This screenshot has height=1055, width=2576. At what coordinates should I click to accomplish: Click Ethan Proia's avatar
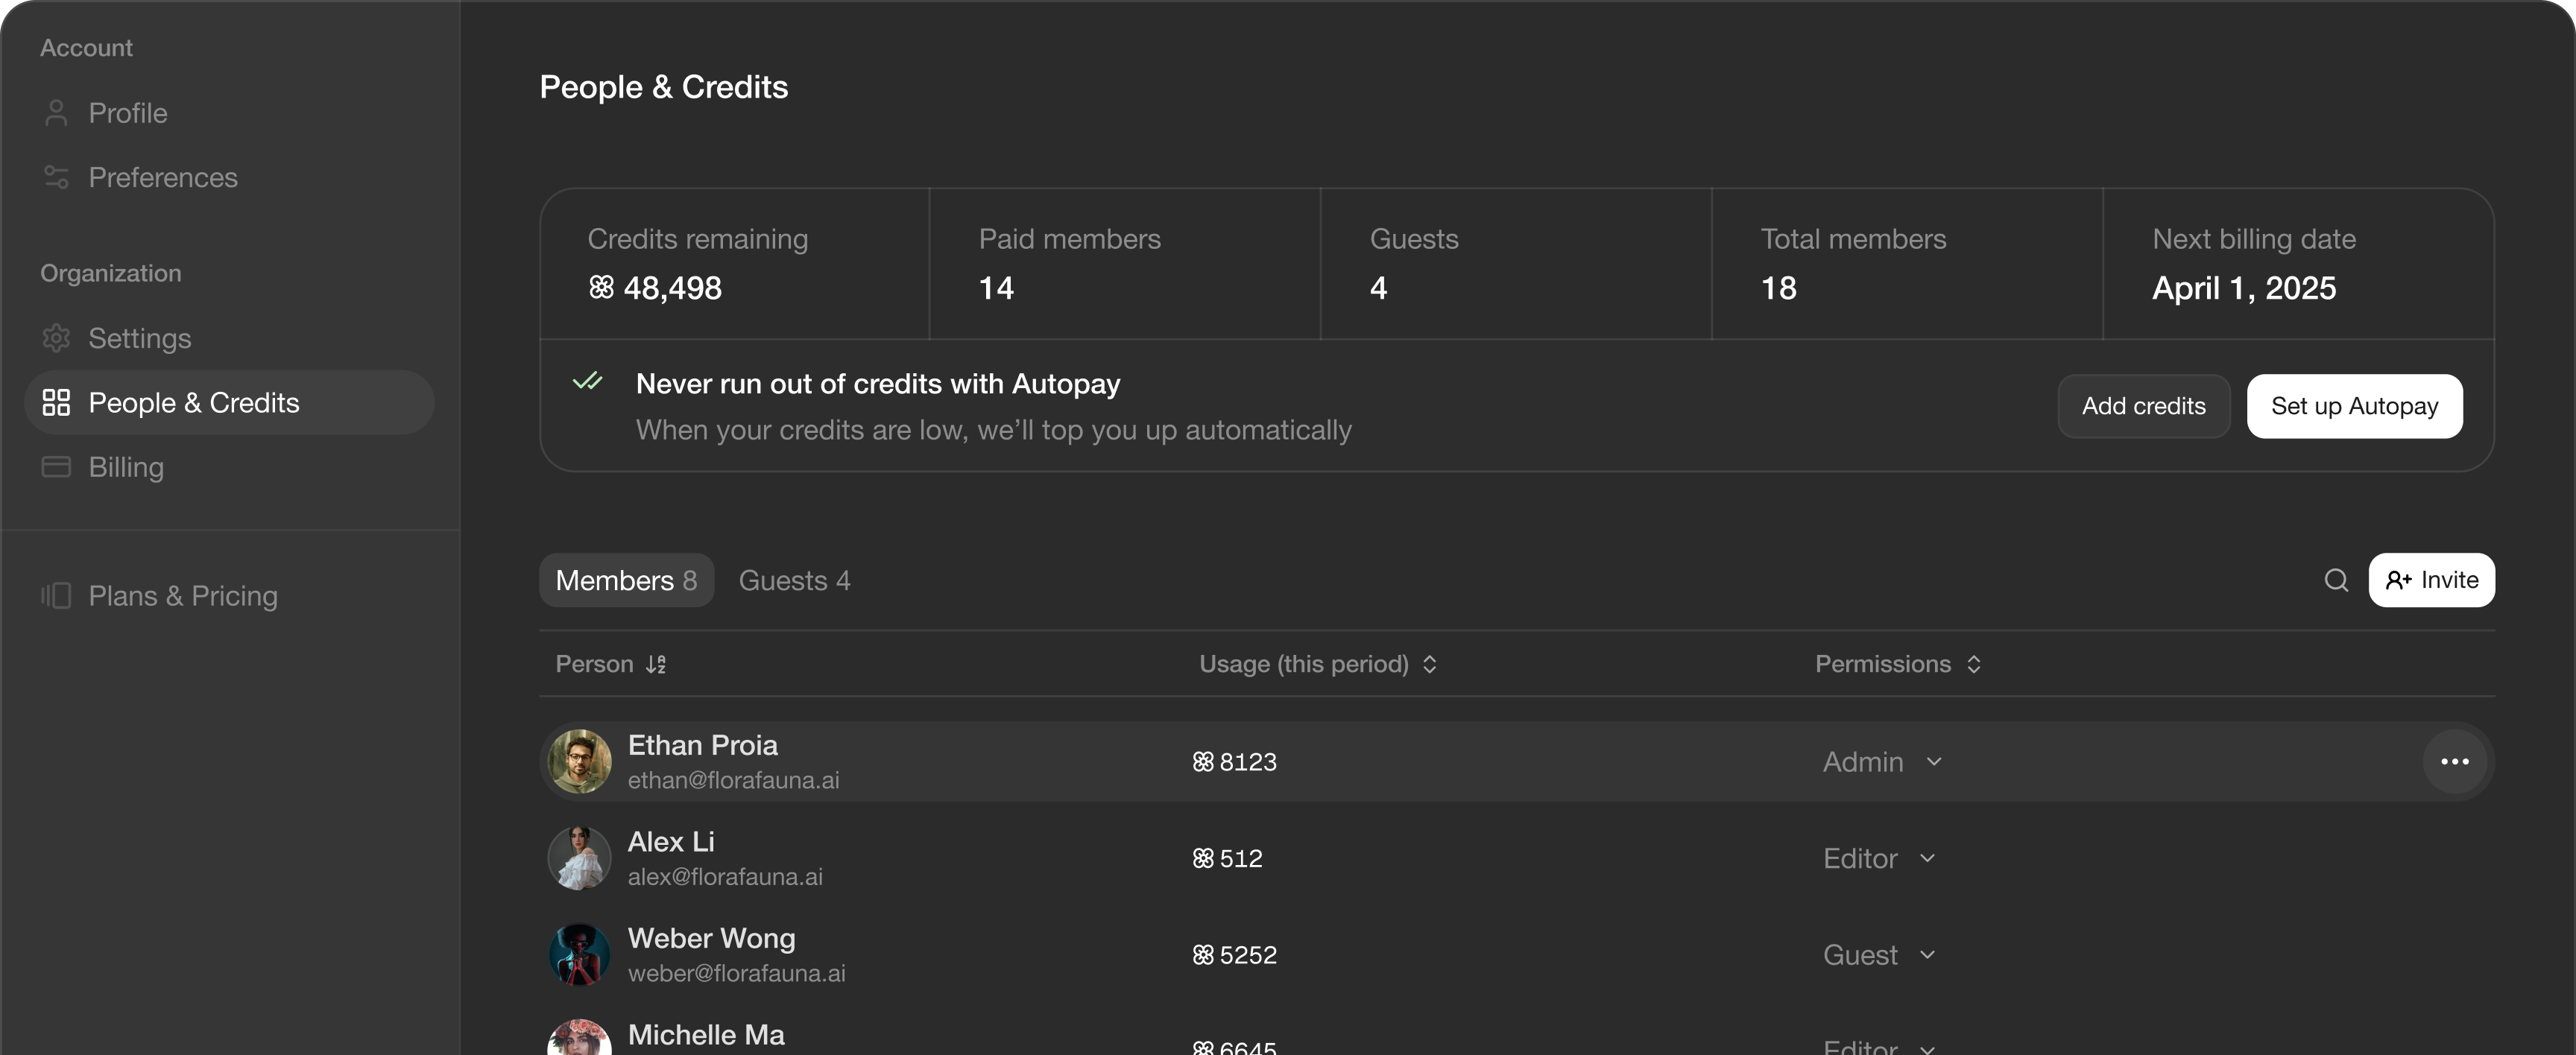point(579,761)
